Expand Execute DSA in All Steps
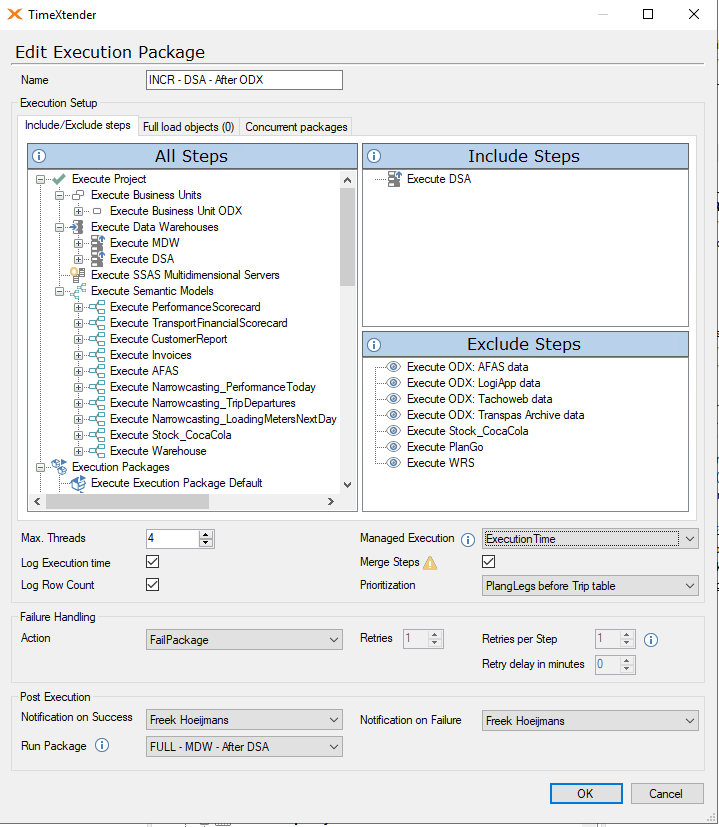Screen dimensions: 719x827 (79, 259)
